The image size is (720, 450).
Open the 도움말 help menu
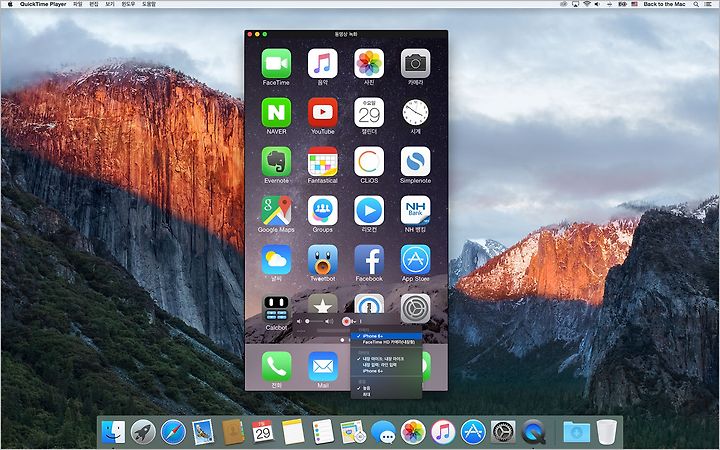pyautogui.click(x=149, y=4)
